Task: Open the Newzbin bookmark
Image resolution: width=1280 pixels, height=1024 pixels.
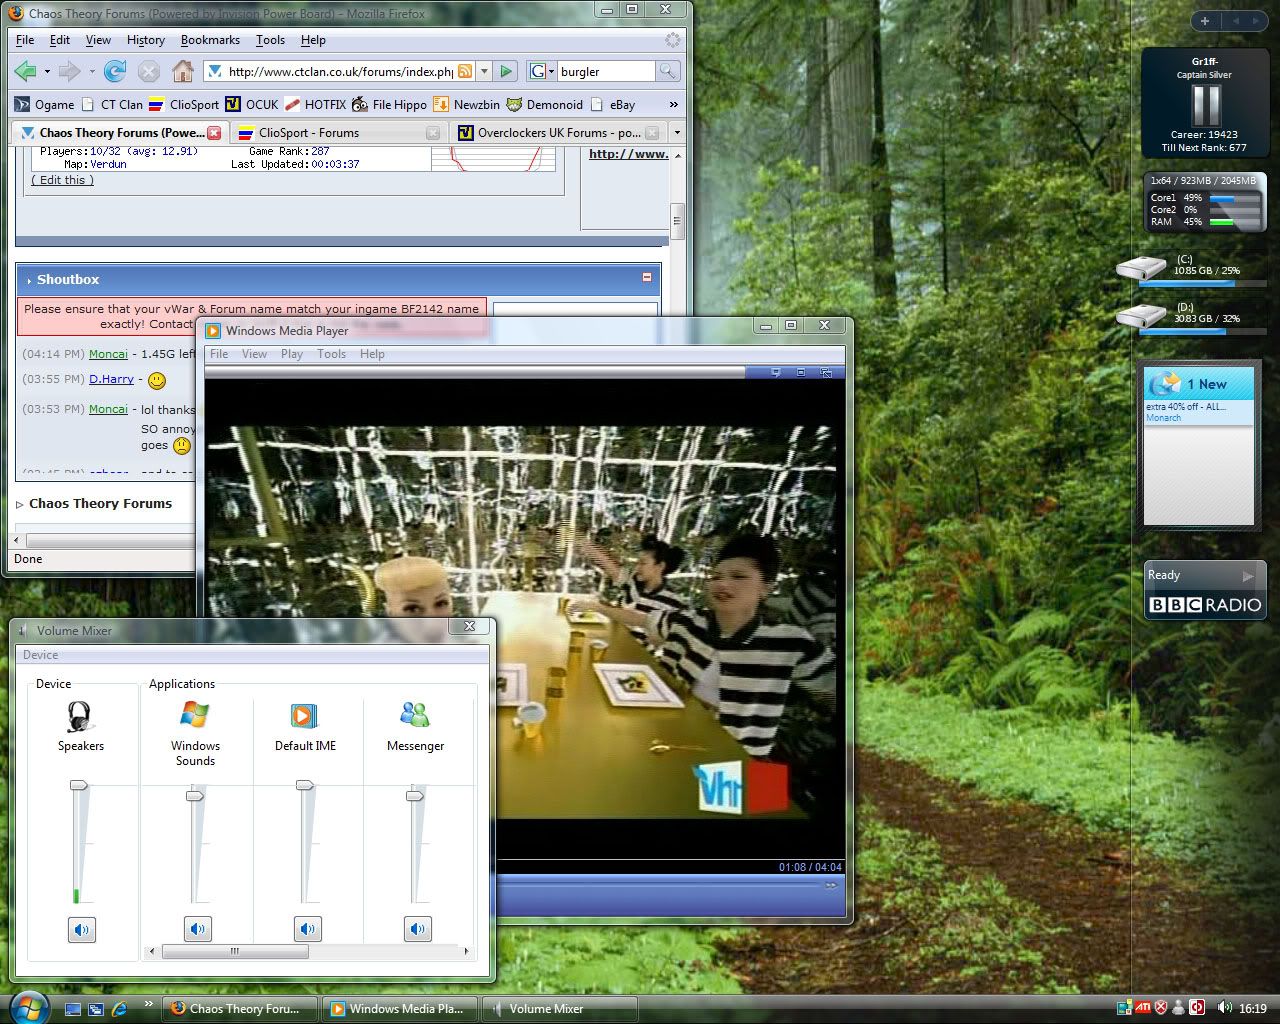Action: (466, 104)
